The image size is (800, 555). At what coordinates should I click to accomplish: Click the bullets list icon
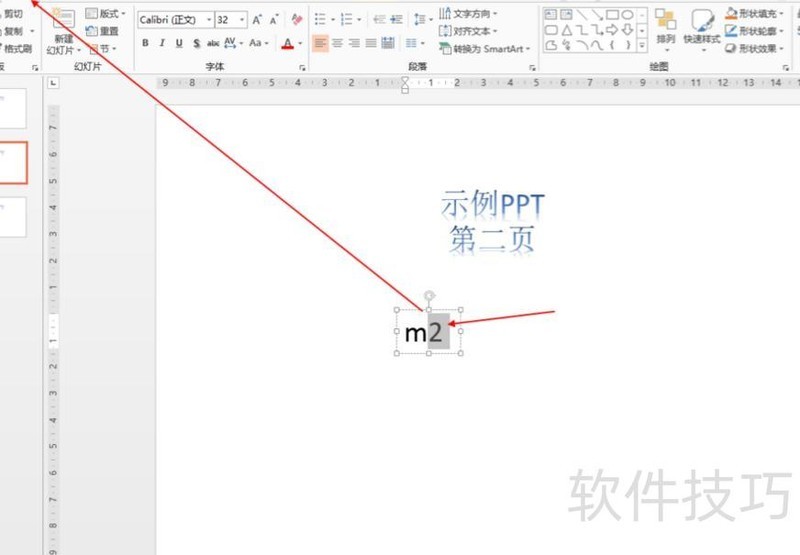point(320,20)
